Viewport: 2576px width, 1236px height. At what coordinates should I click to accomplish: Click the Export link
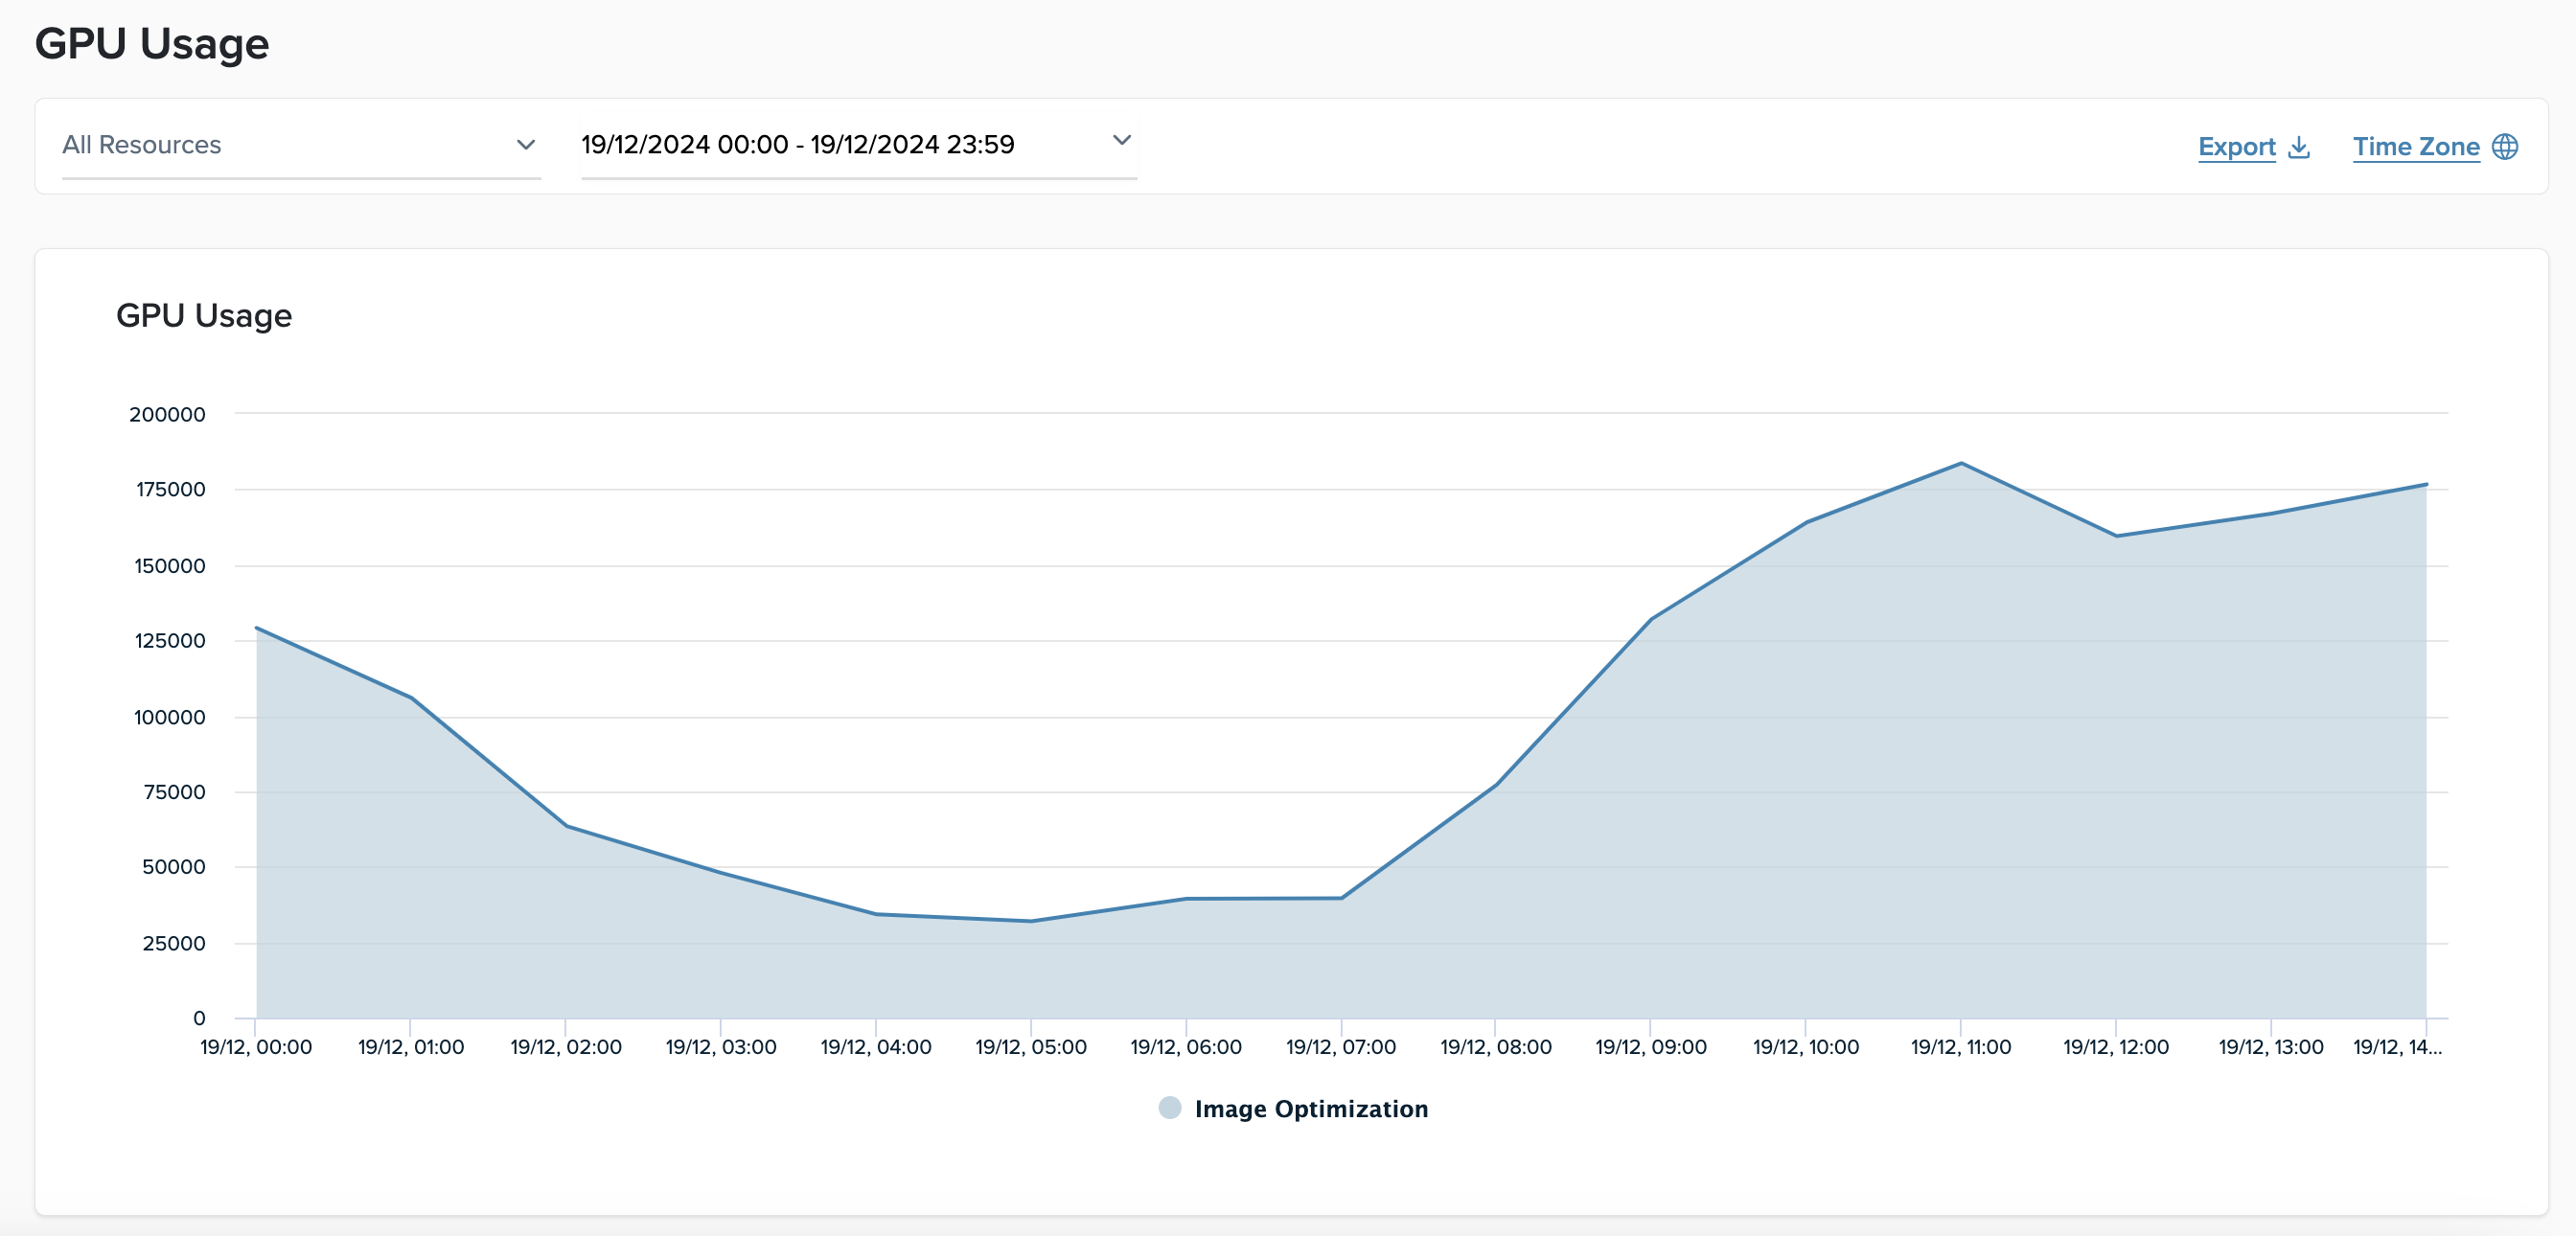tap(2237, 147)
